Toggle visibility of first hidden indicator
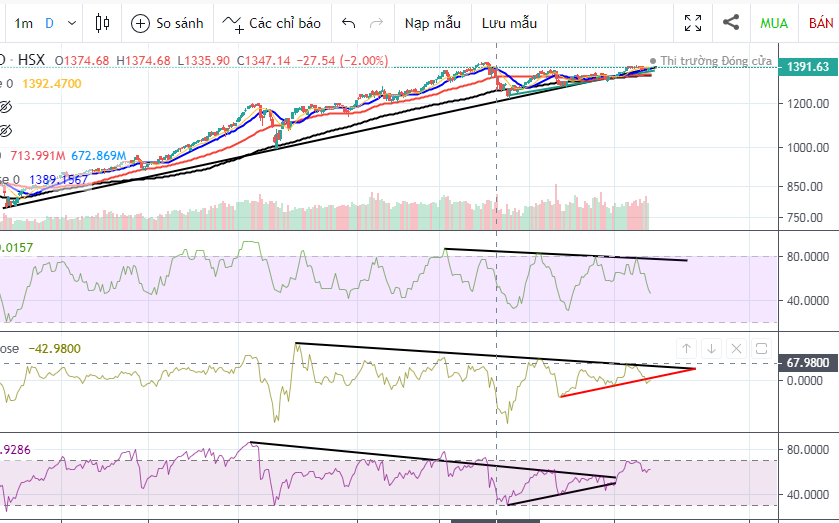The height and width of the screenshot is (523, 839). [x=5, y=106]
